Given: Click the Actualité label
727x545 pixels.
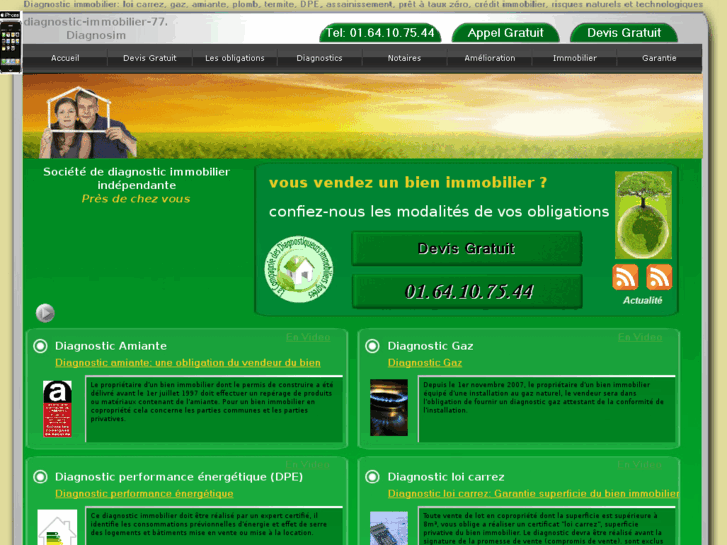Looking at the screenshot, I should [x=642, y=301].
